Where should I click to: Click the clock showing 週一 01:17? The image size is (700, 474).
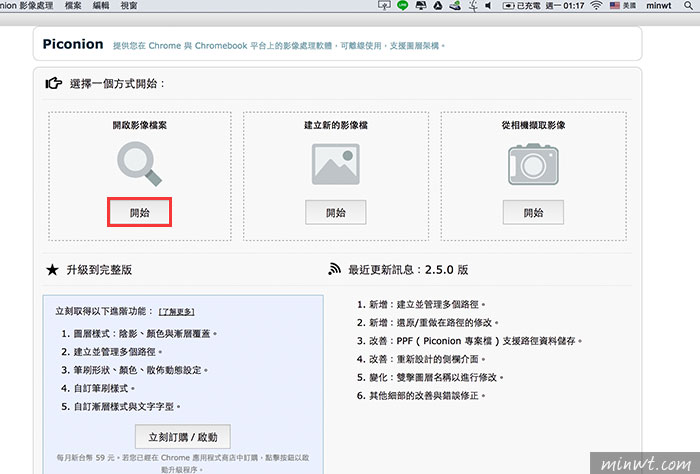pyautogui.click(x=565, y=6)
